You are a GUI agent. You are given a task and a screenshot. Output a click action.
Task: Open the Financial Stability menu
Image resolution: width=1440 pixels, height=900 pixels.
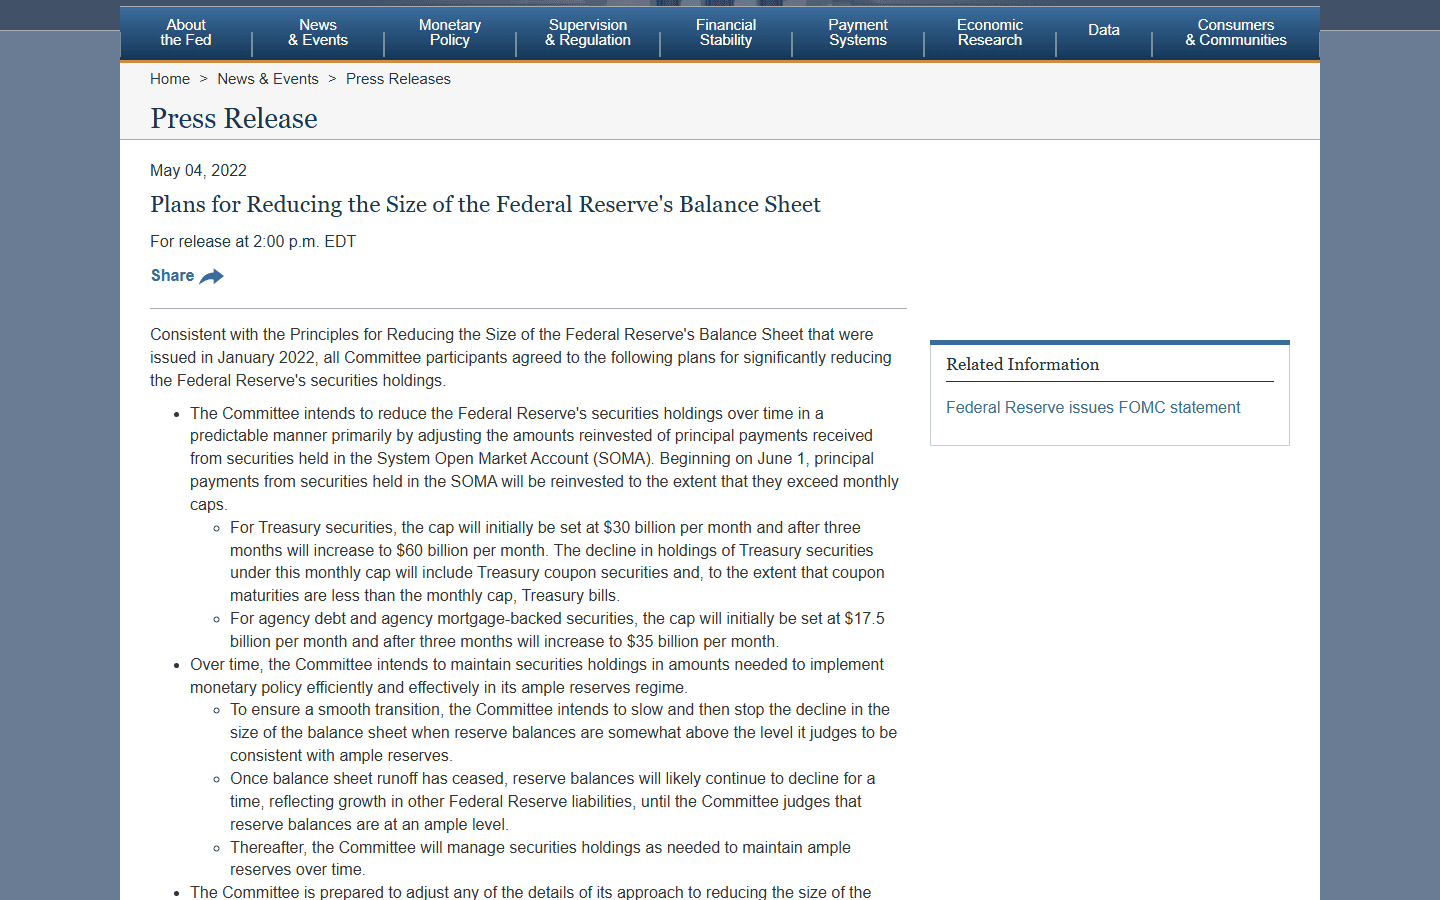click(726, 32)
